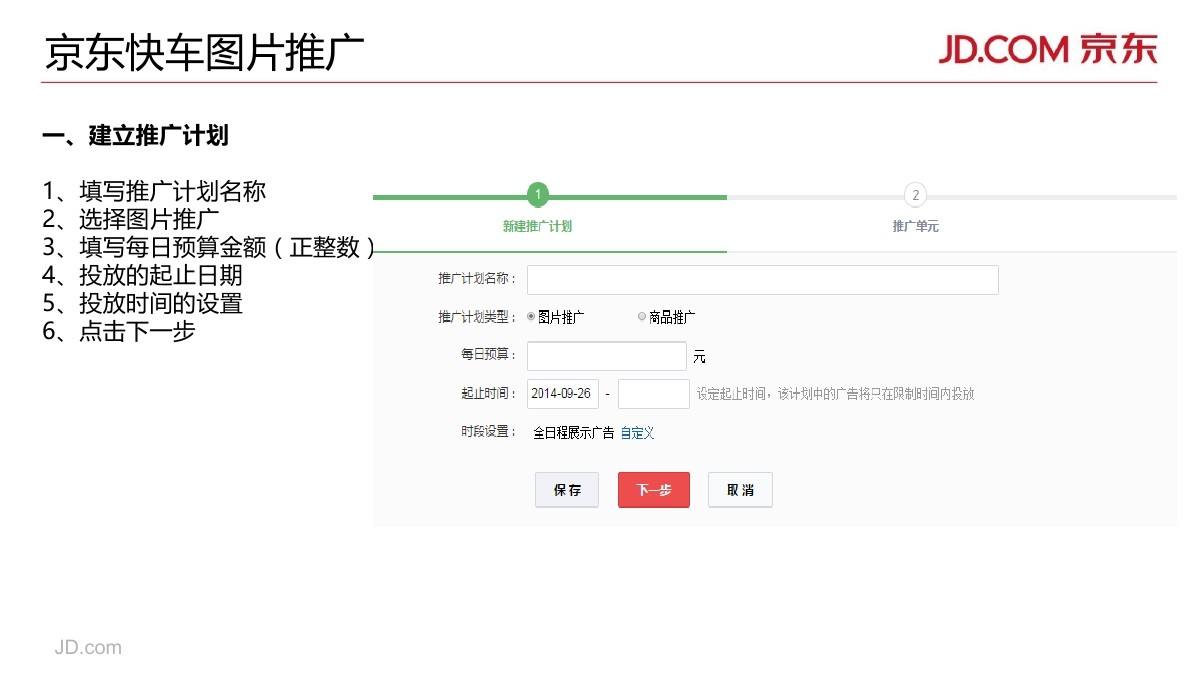
Task: Click step 1 circle in progress bar
Action: tap(538, 194)
